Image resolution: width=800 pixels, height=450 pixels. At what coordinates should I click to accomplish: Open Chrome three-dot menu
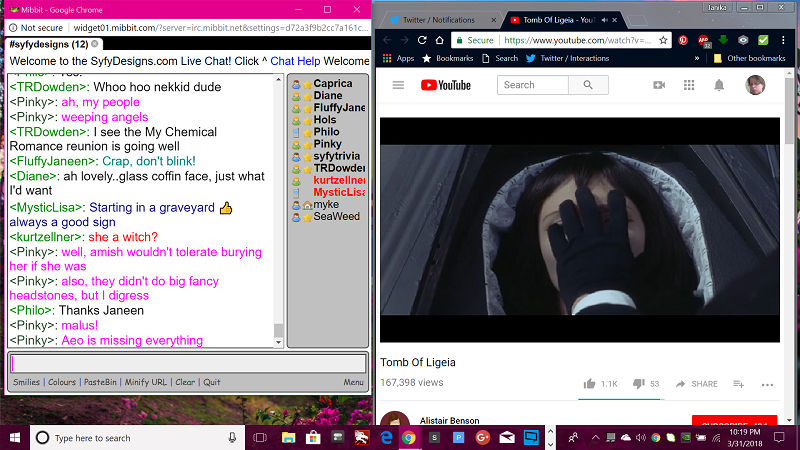point(783,40)
